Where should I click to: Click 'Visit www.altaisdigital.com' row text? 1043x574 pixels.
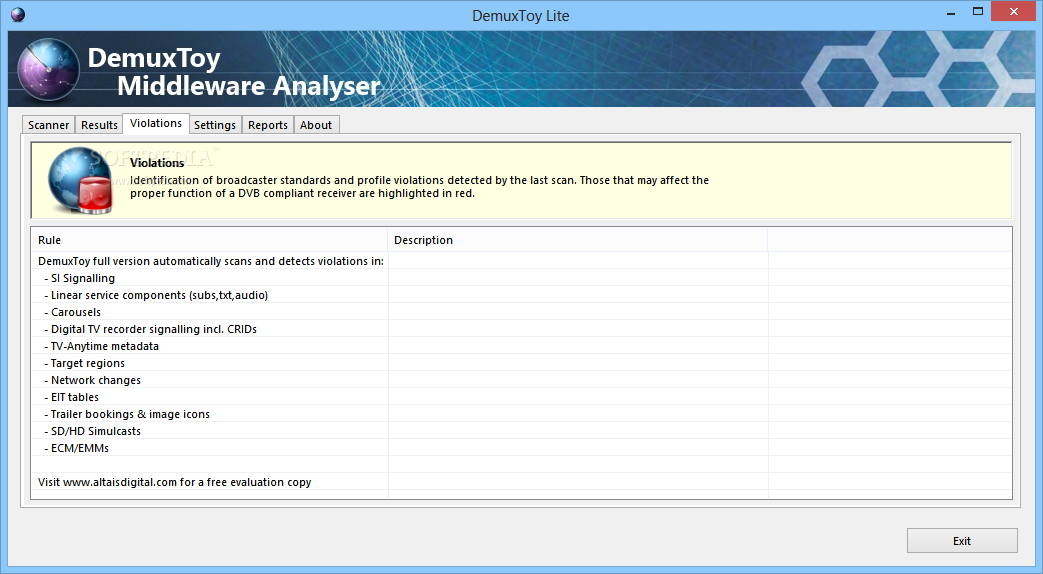pyautogui.click(x=174, y=482)
